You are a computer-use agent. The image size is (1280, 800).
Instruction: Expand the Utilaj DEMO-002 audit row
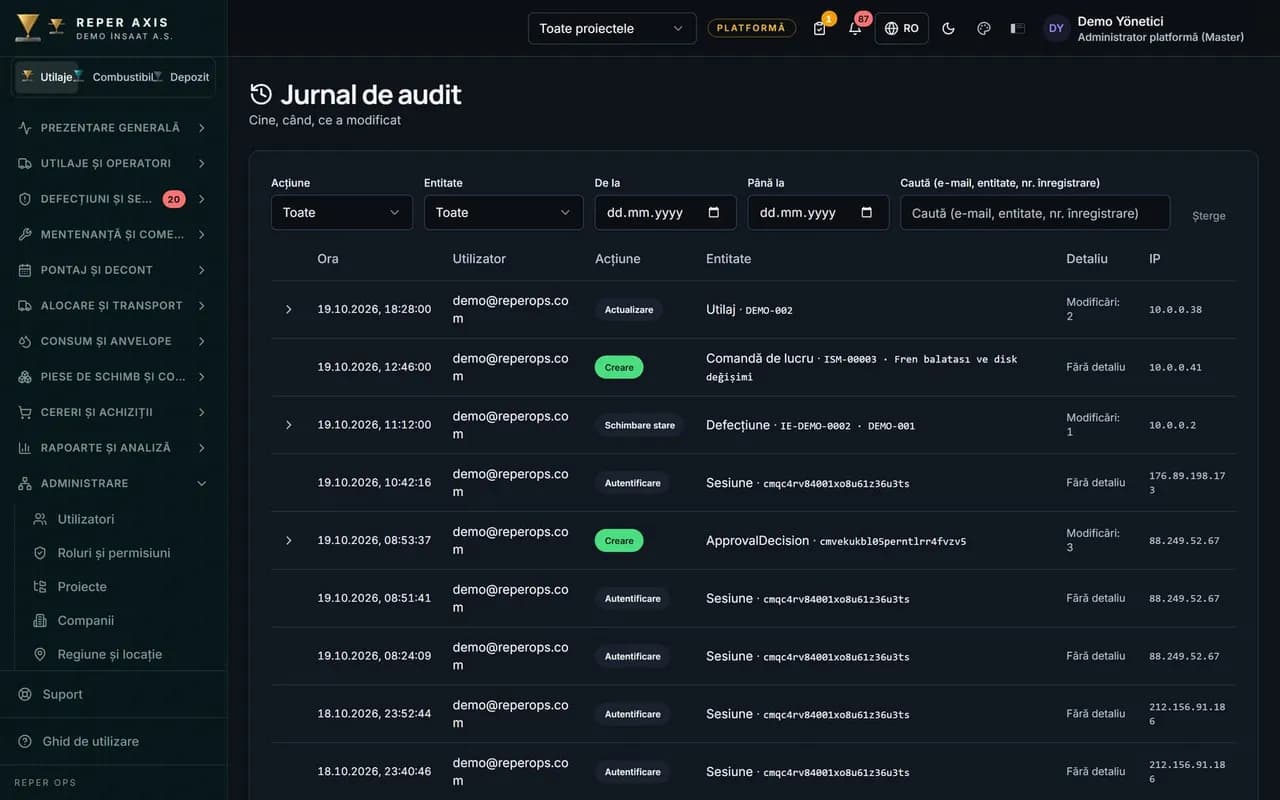click(x=289, y=310)
